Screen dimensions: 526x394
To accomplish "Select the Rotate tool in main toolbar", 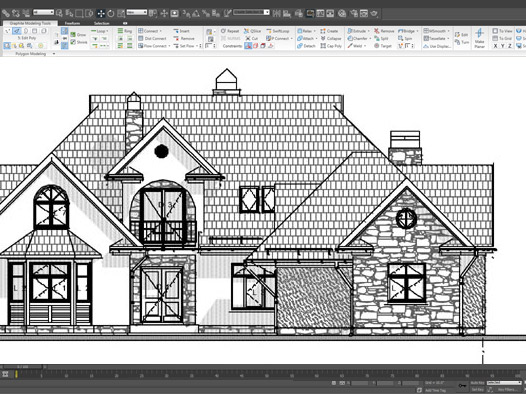I will (x=111, y=13).
